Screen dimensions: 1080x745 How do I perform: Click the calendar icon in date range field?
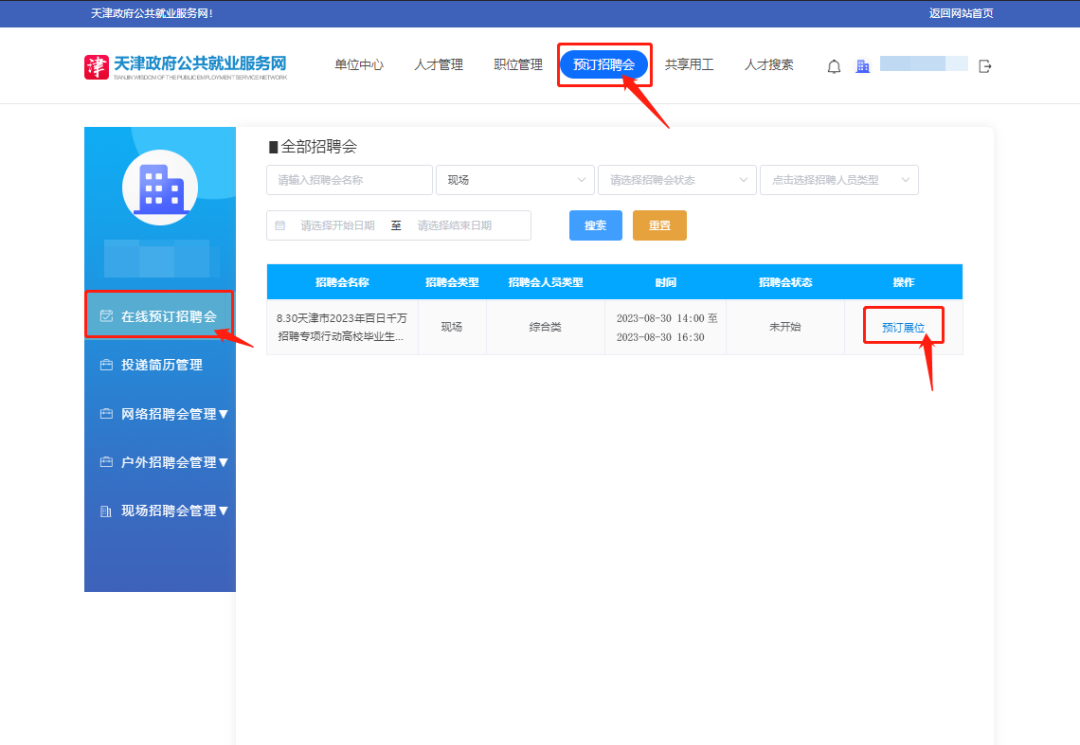pos(280,226)
